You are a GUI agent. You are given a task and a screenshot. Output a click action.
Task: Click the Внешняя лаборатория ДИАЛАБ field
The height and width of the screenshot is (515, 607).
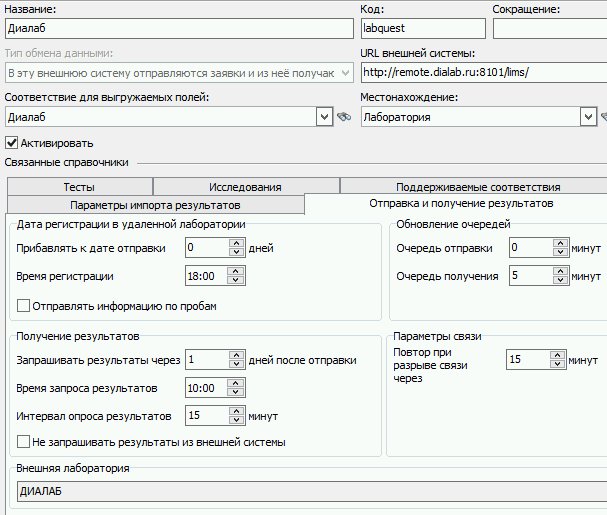(x=312, y=491)
